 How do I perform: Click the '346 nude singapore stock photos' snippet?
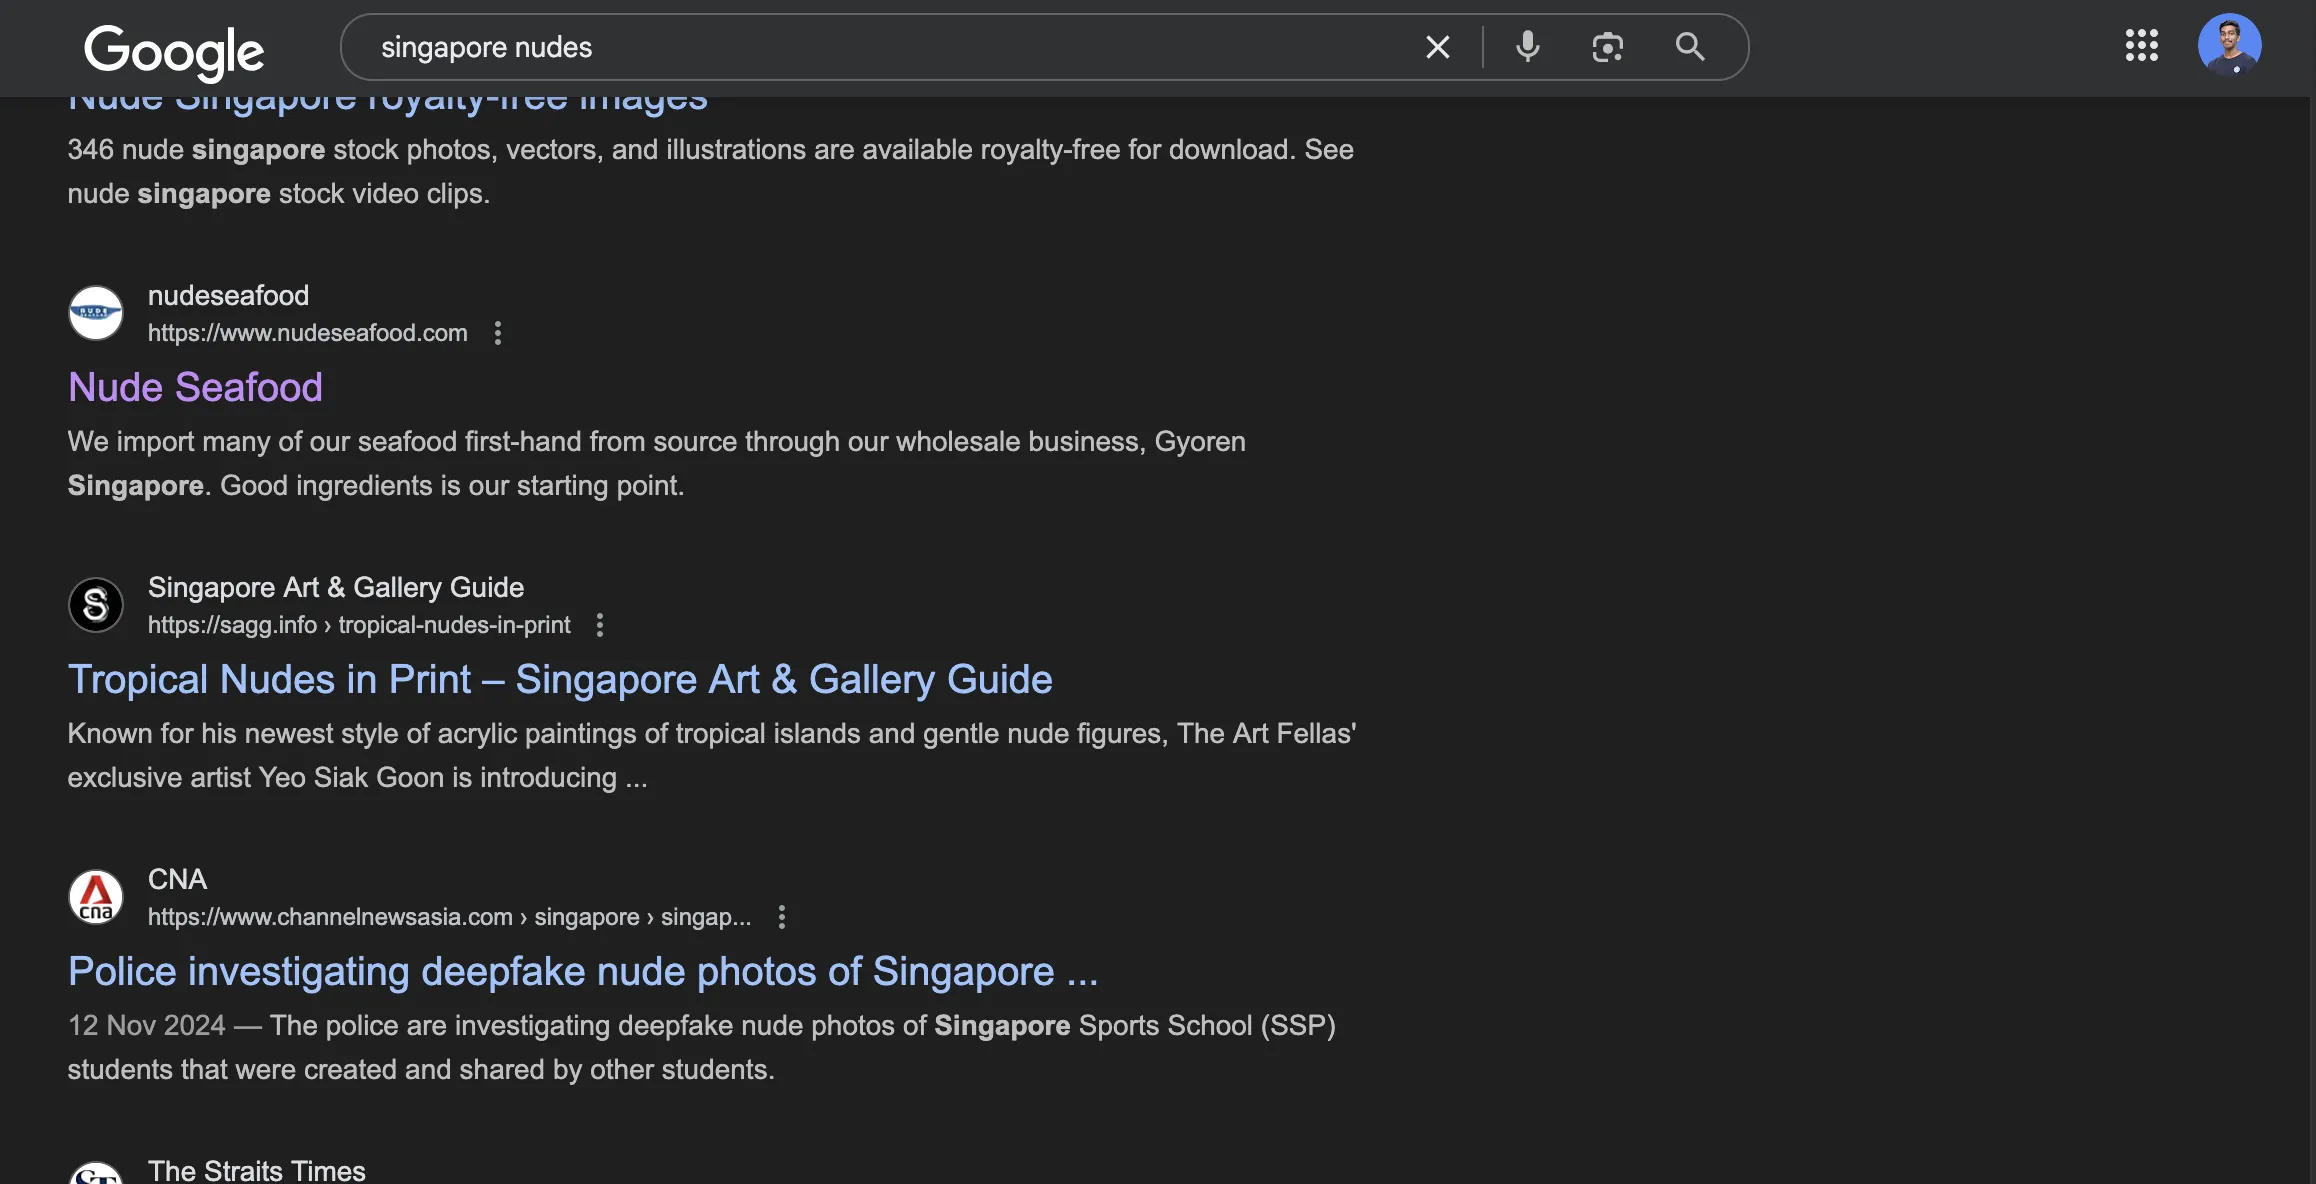710,171
